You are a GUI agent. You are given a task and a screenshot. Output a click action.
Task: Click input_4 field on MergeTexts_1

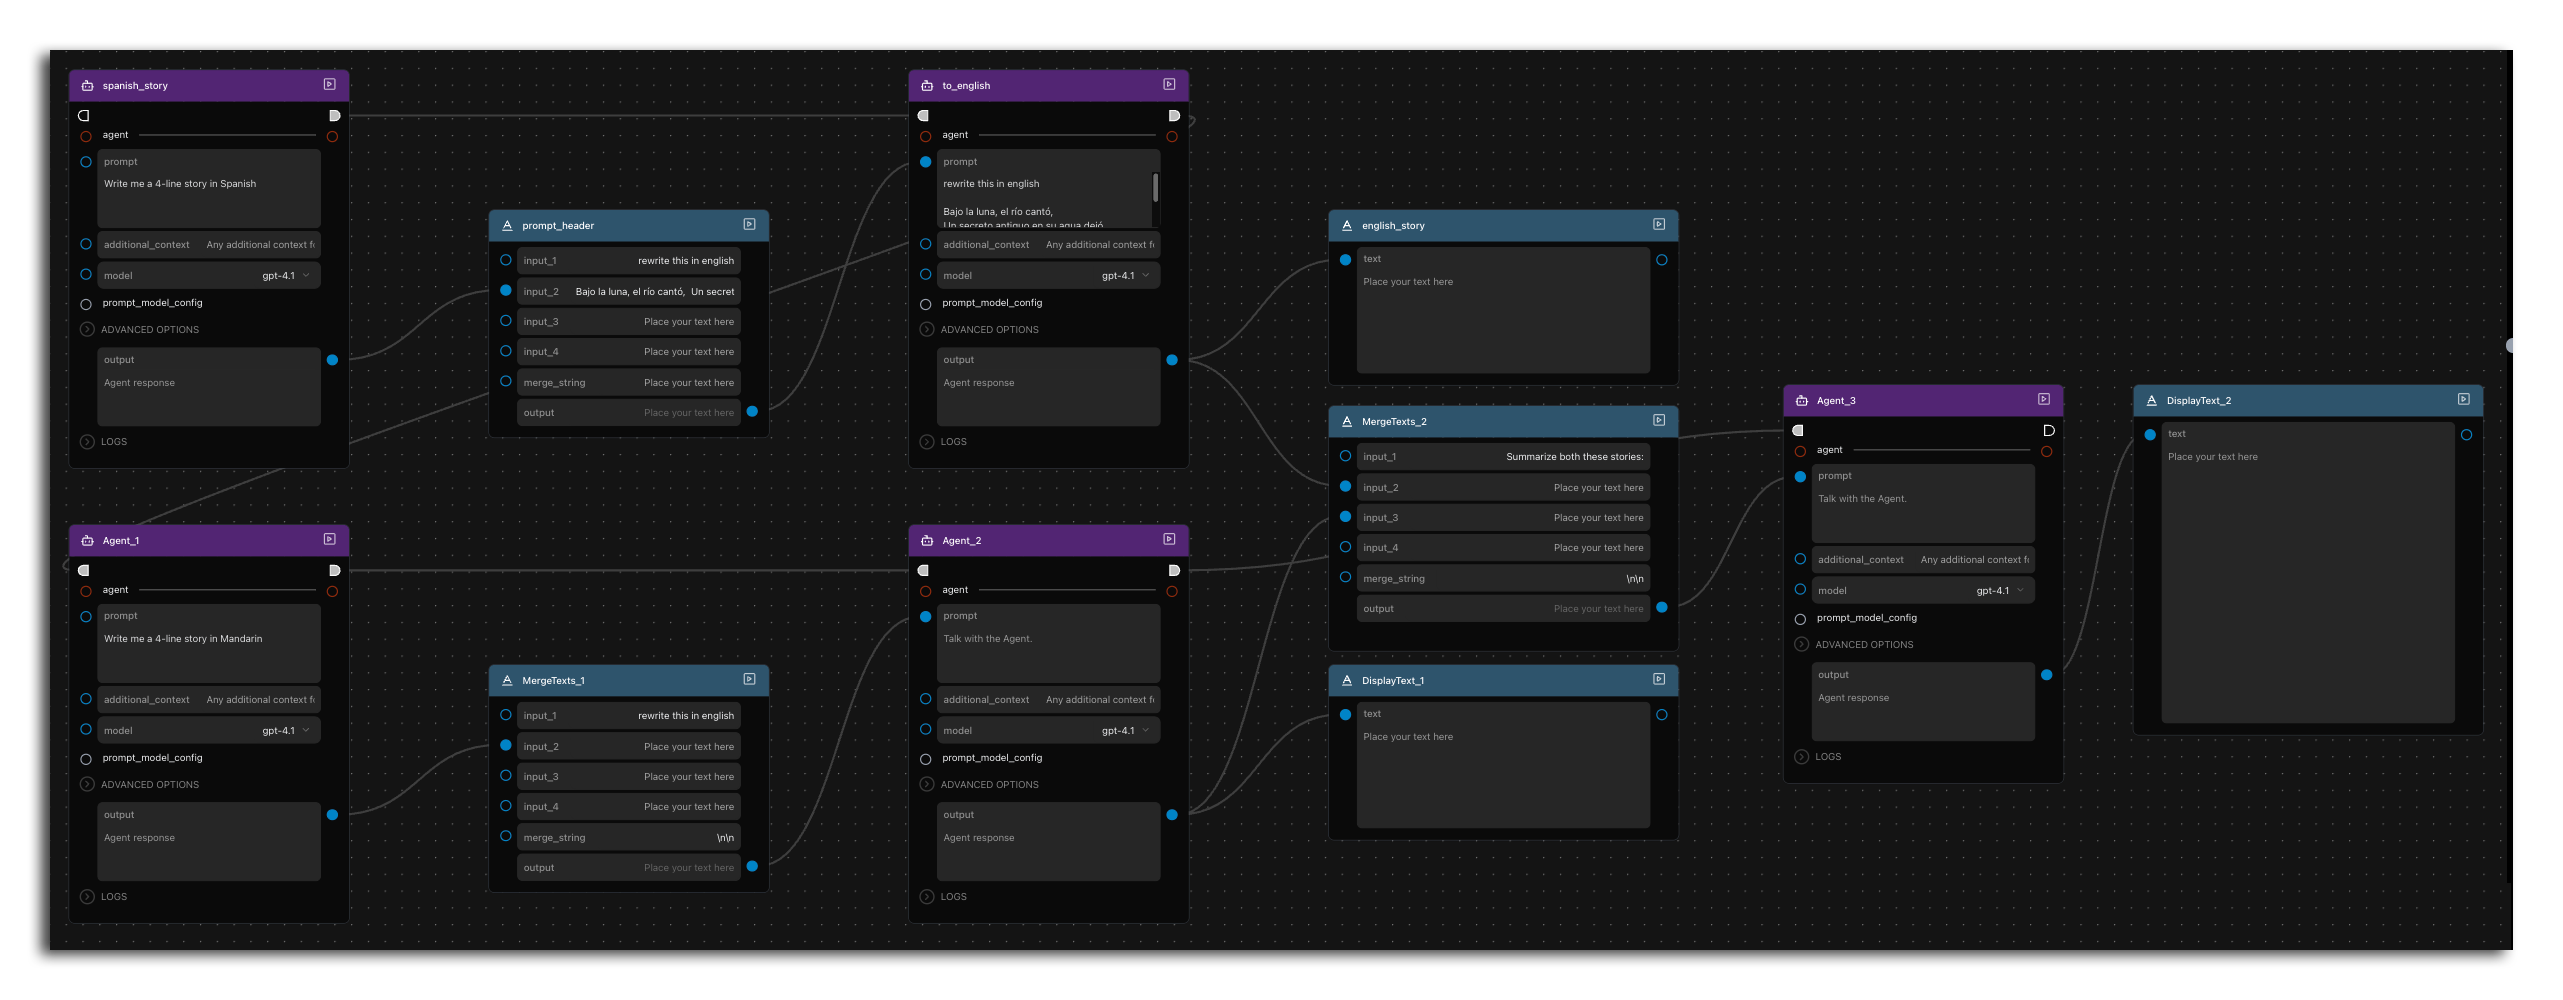tap(629, 806)
